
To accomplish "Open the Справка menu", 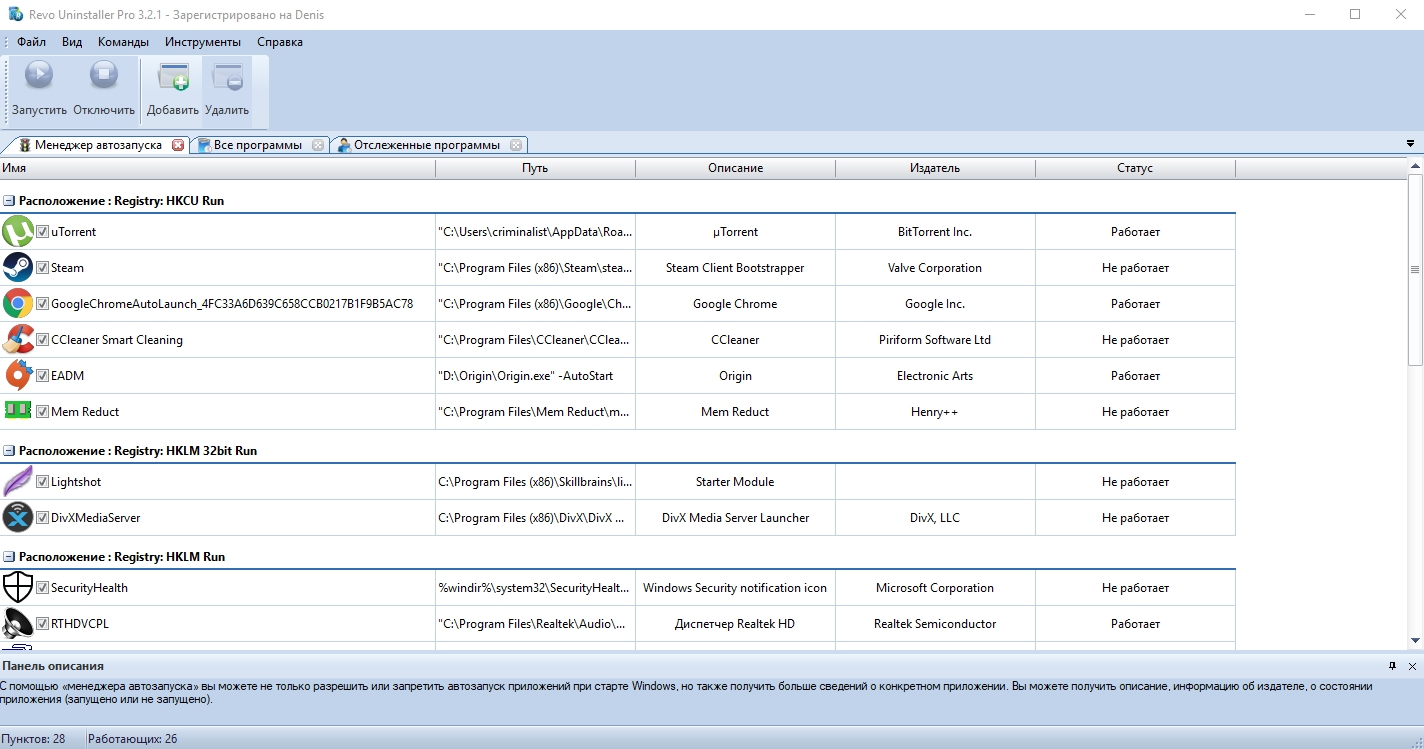I will click(x=280, y=42).
